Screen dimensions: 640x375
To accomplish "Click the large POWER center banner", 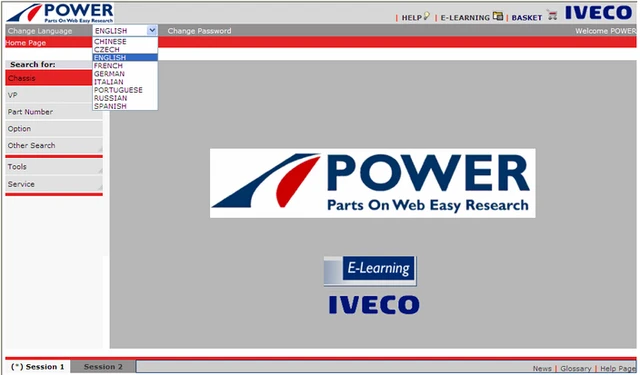I will pos(373,183).
